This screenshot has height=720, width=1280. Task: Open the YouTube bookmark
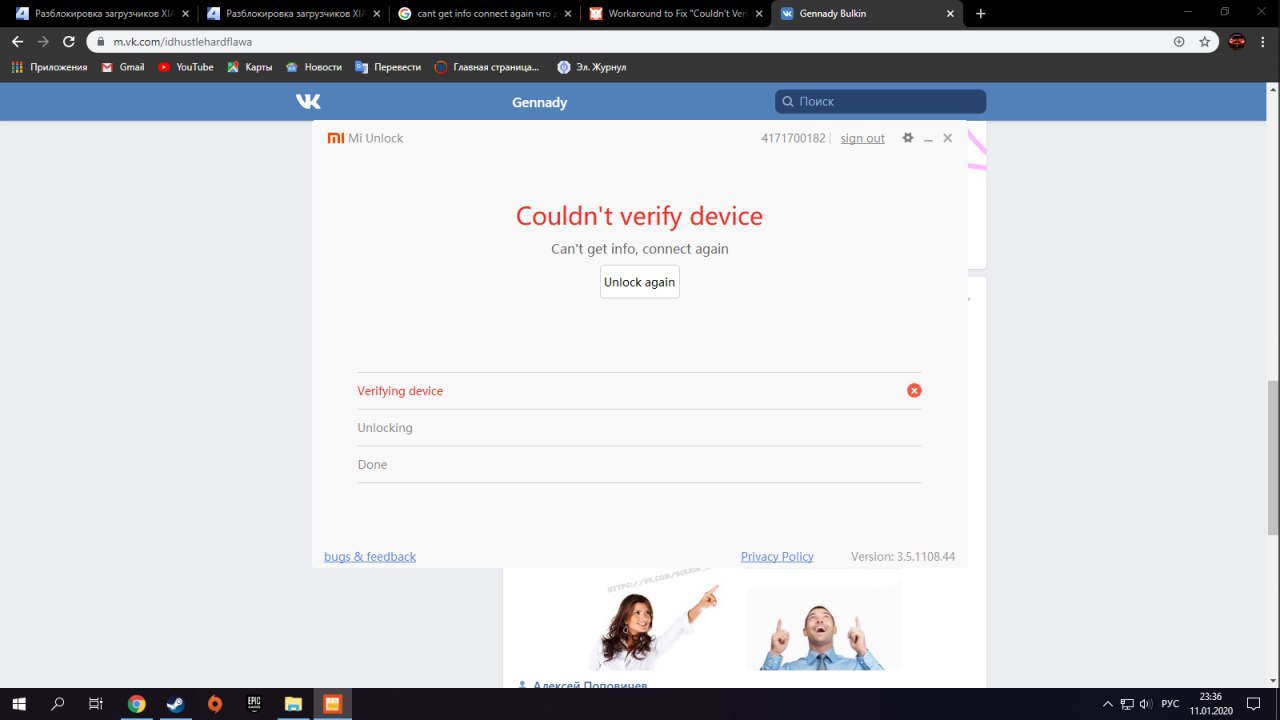pos(186,67)
